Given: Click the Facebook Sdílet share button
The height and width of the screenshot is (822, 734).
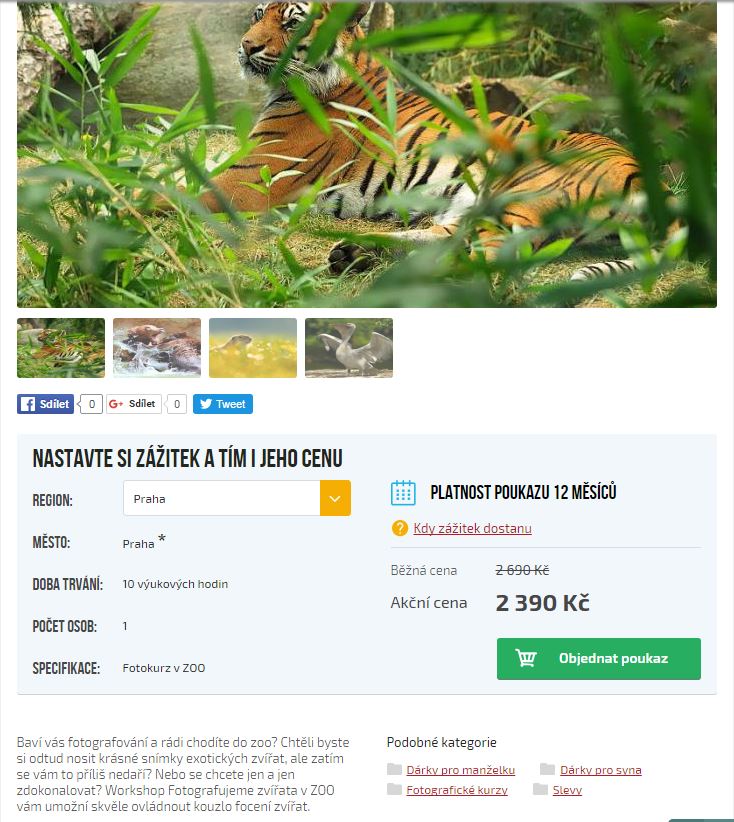Looking at the screenshot, I should click(x=45, y=404).
